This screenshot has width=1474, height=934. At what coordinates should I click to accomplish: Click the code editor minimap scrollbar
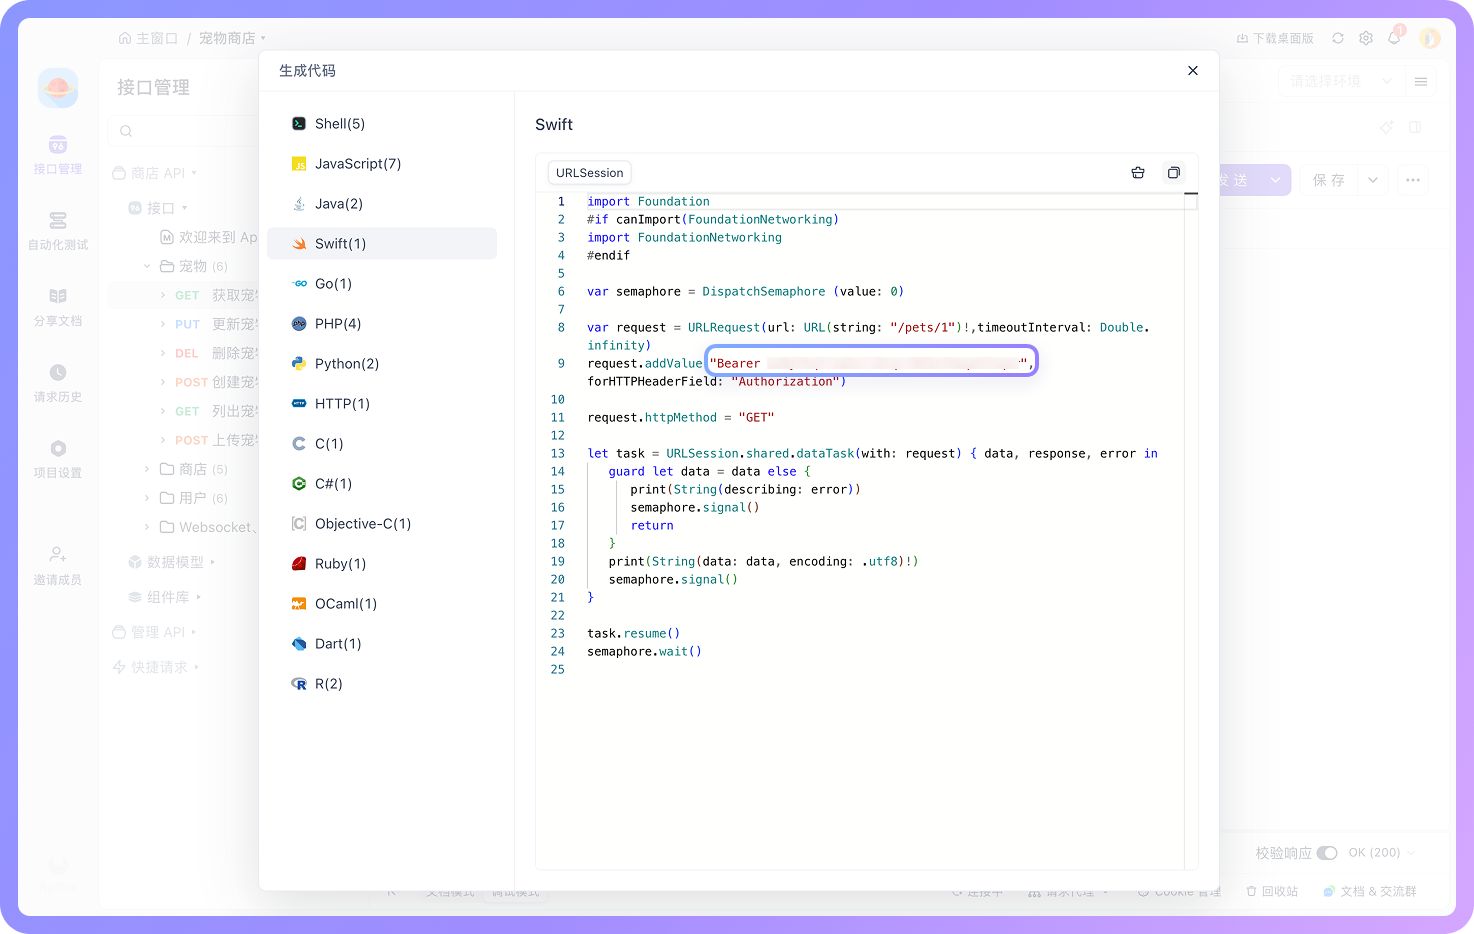pos(1191,530)
